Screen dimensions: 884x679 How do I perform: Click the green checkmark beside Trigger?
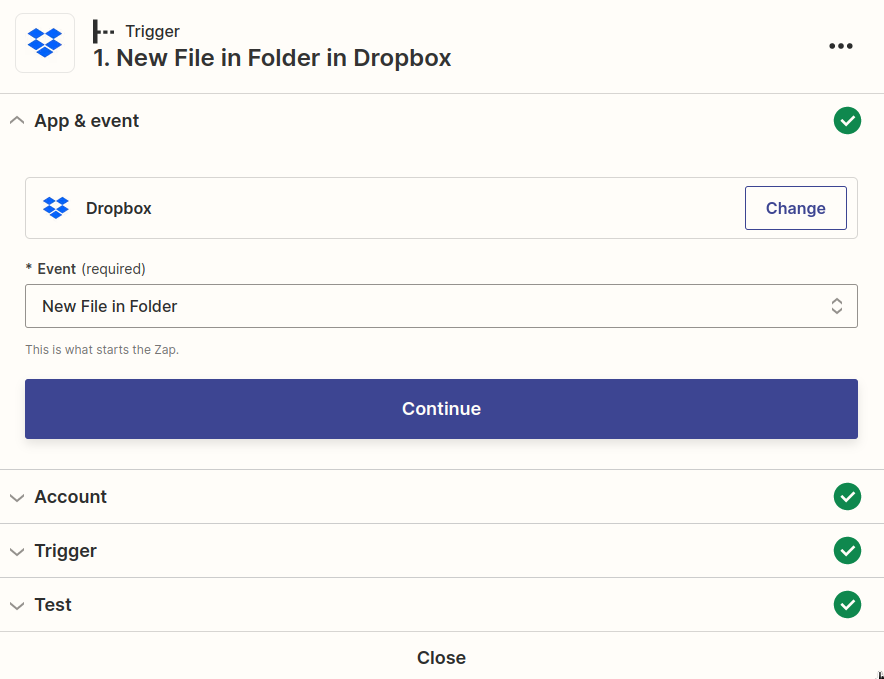(x=847, y=551)
